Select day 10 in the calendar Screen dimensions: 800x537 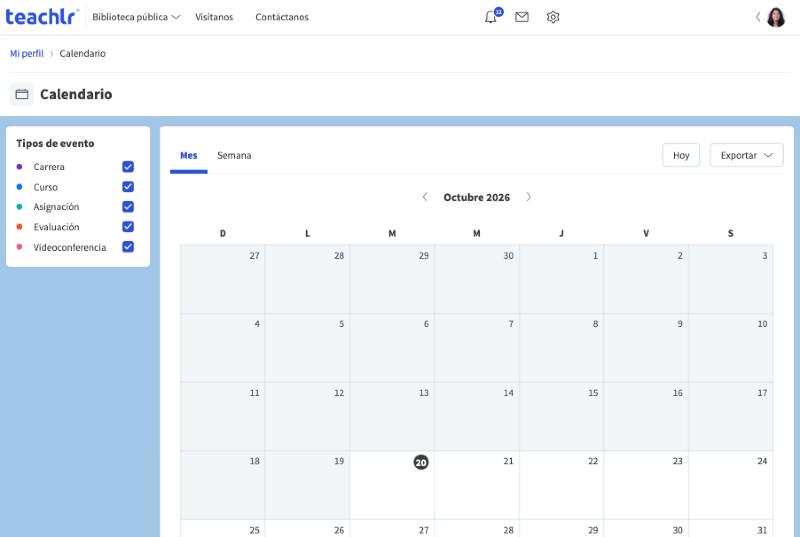[731, 348]
